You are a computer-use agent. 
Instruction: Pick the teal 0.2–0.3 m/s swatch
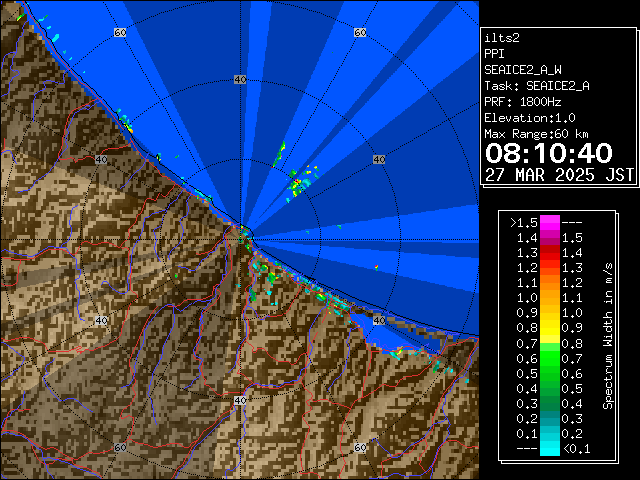(550, 418)
